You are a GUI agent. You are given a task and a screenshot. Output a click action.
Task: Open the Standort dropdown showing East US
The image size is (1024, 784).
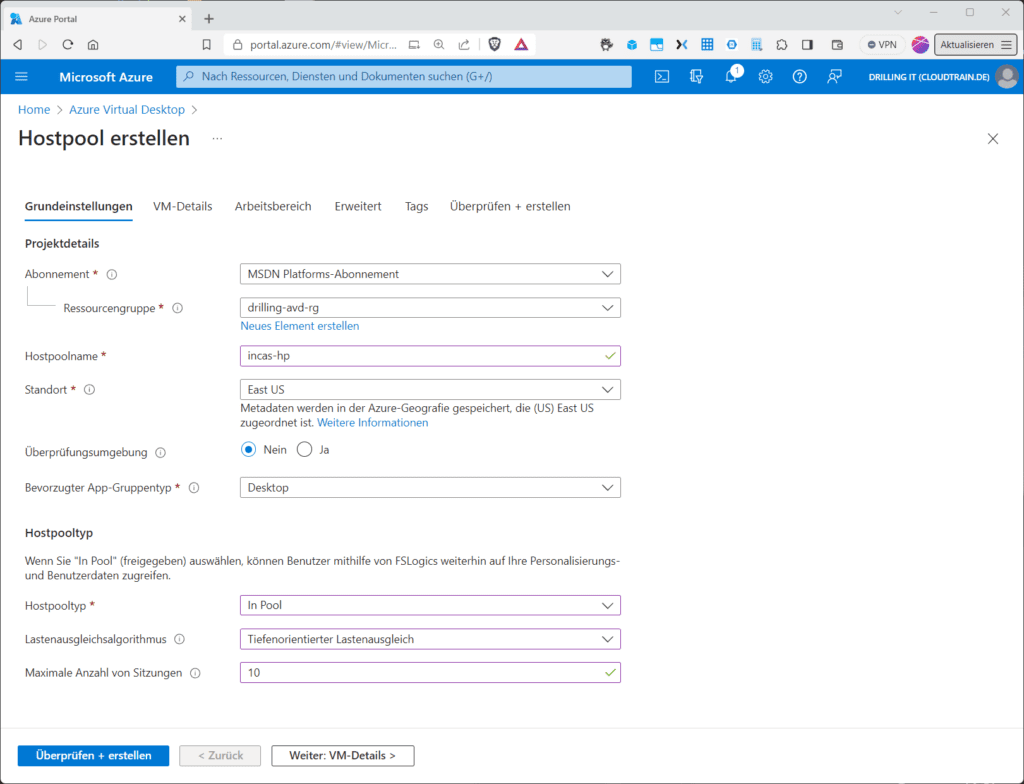coord(430,389)
